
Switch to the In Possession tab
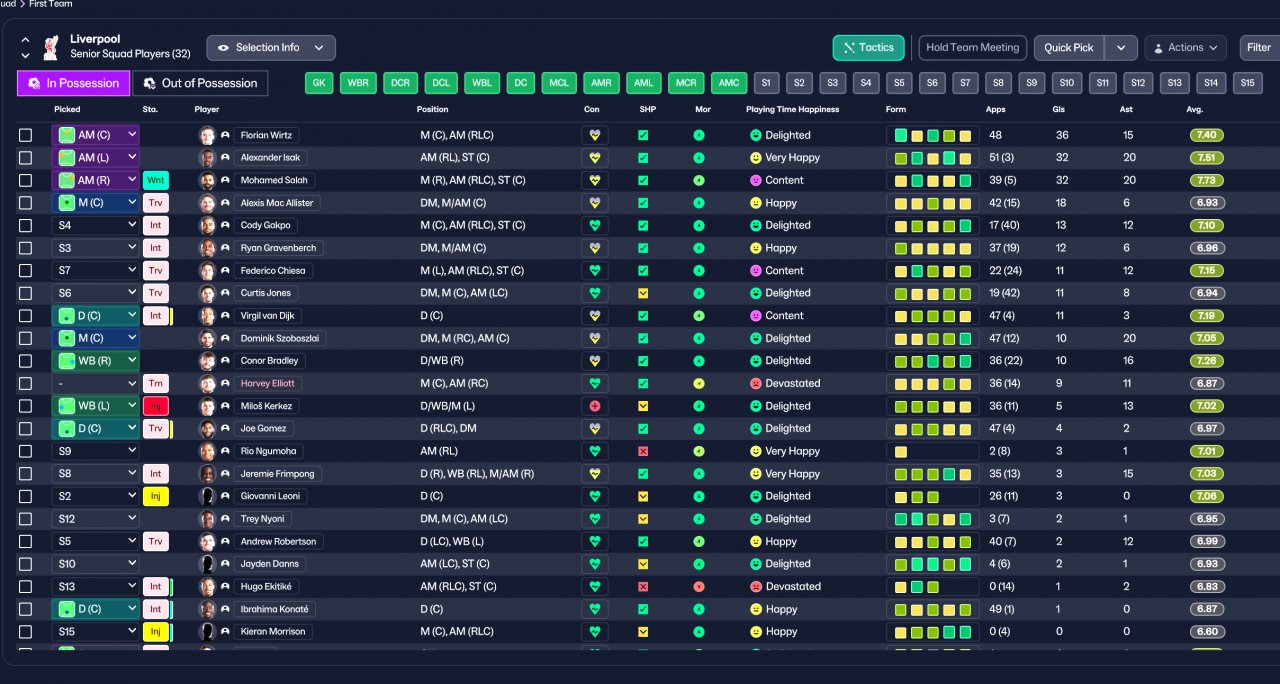click(74, 83)
